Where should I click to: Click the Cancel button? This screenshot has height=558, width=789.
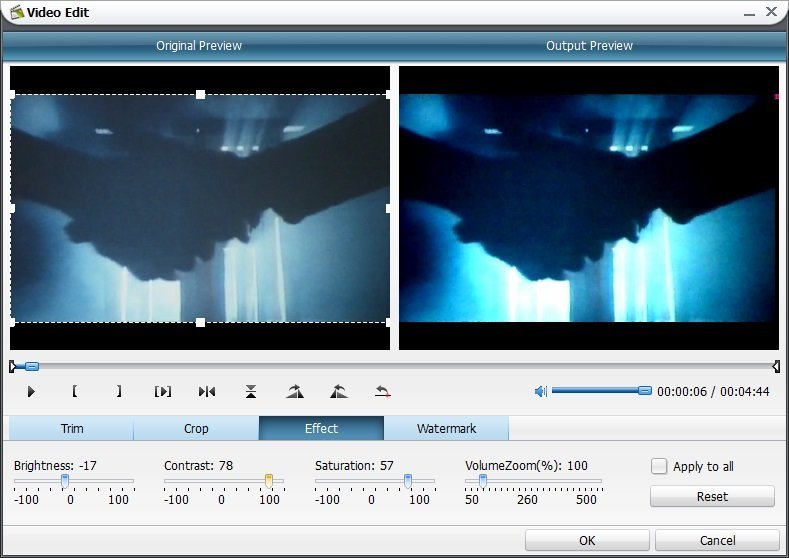pos(718,540)
